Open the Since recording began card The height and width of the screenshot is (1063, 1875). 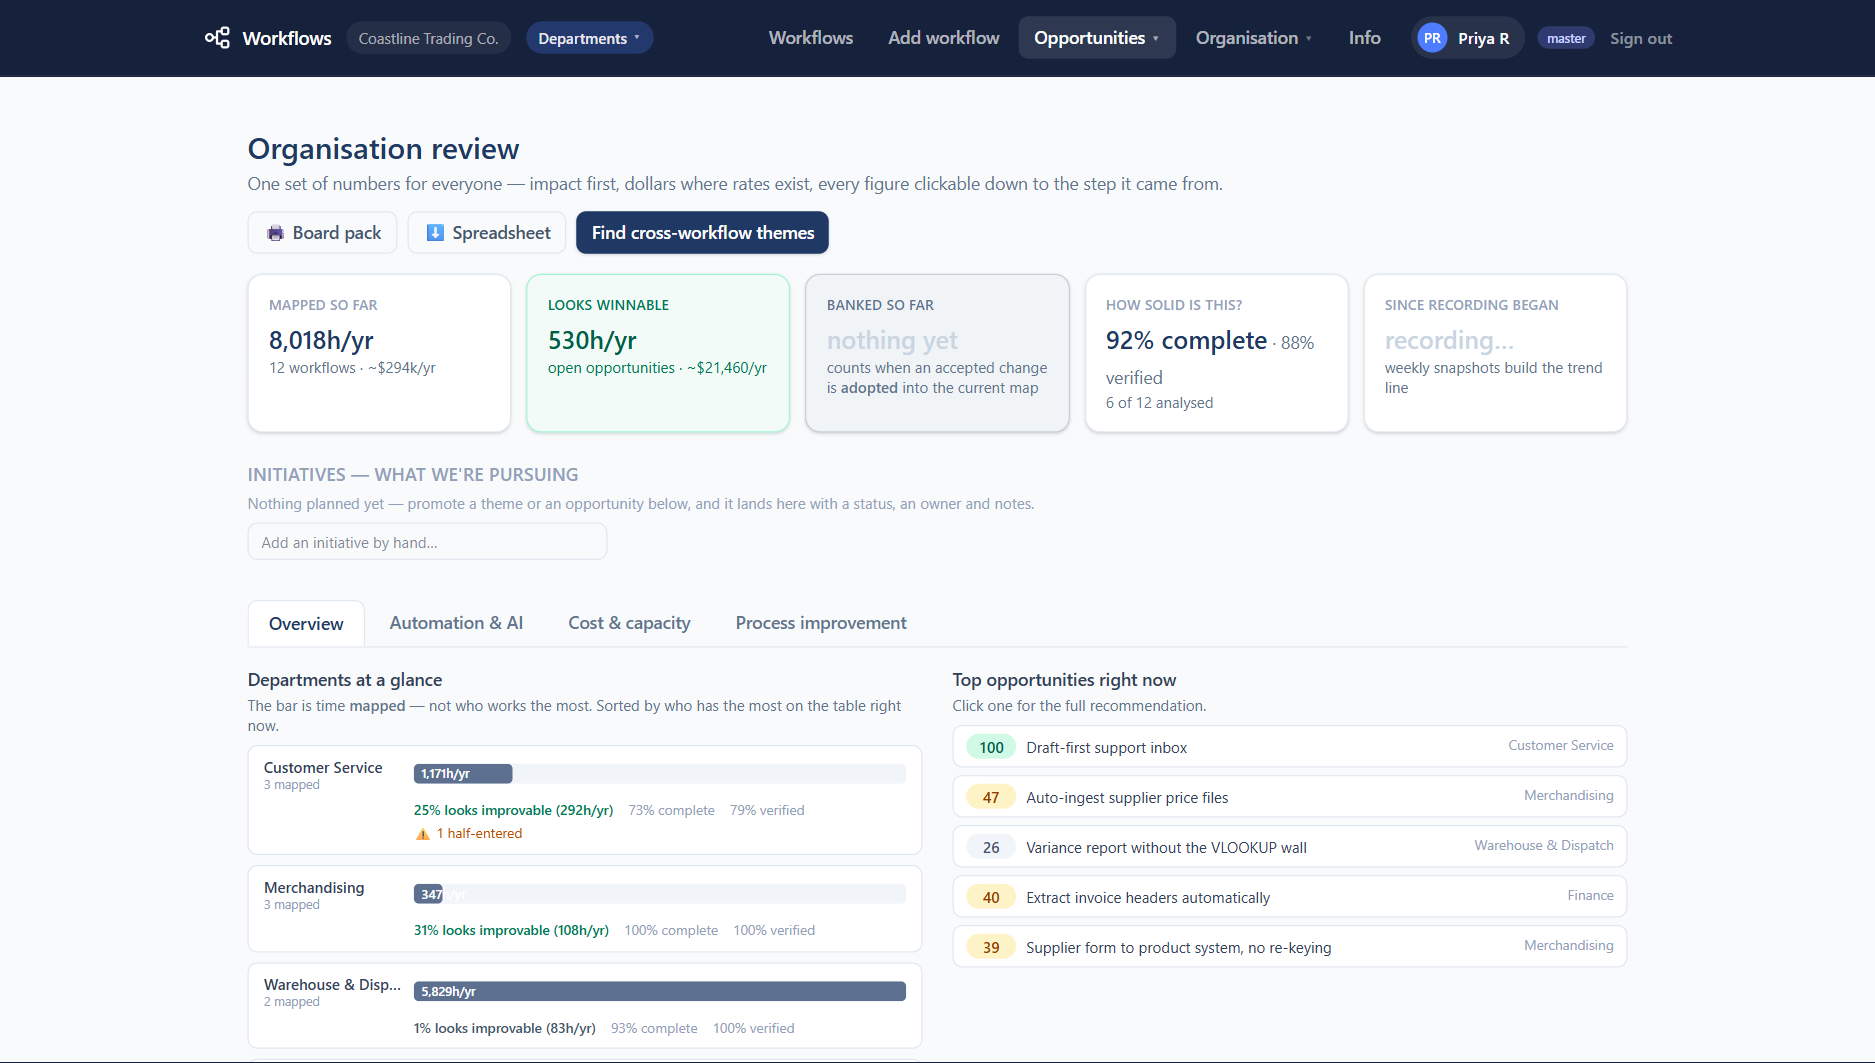tap(1495, 353)
